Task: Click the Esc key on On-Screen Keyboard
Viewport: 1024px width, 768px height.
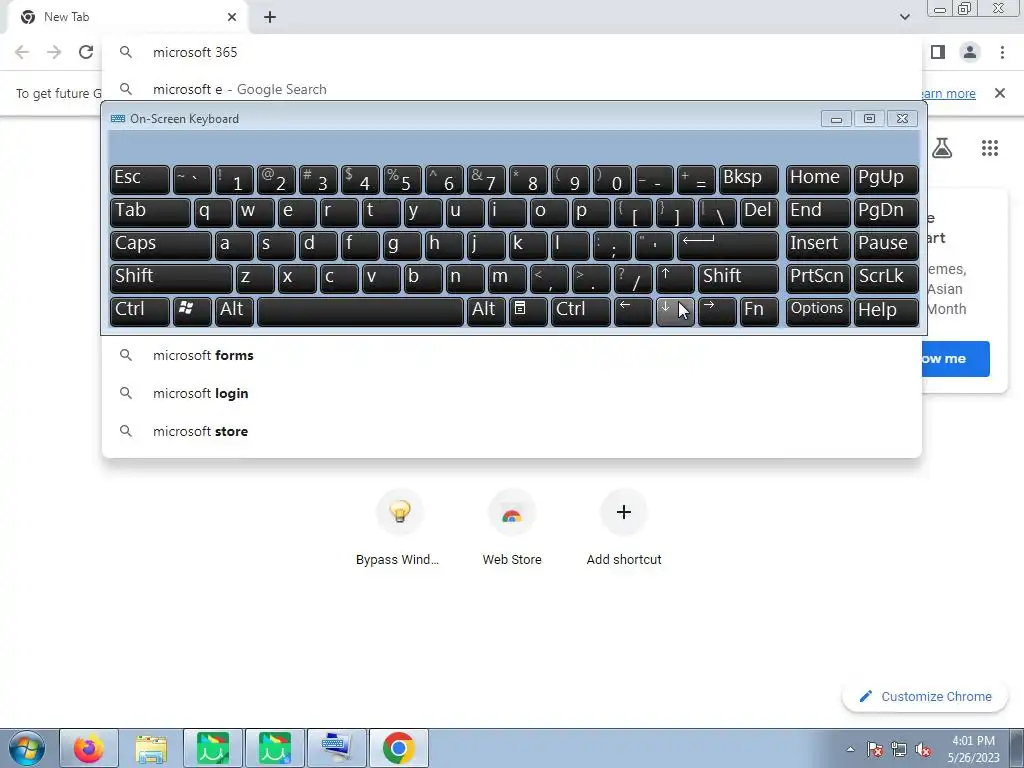Action: coord(140,180)
